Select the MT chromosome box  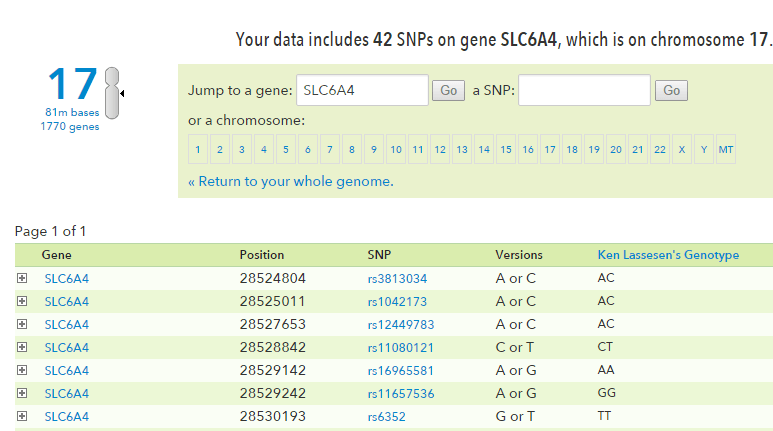tap(726, 150)
